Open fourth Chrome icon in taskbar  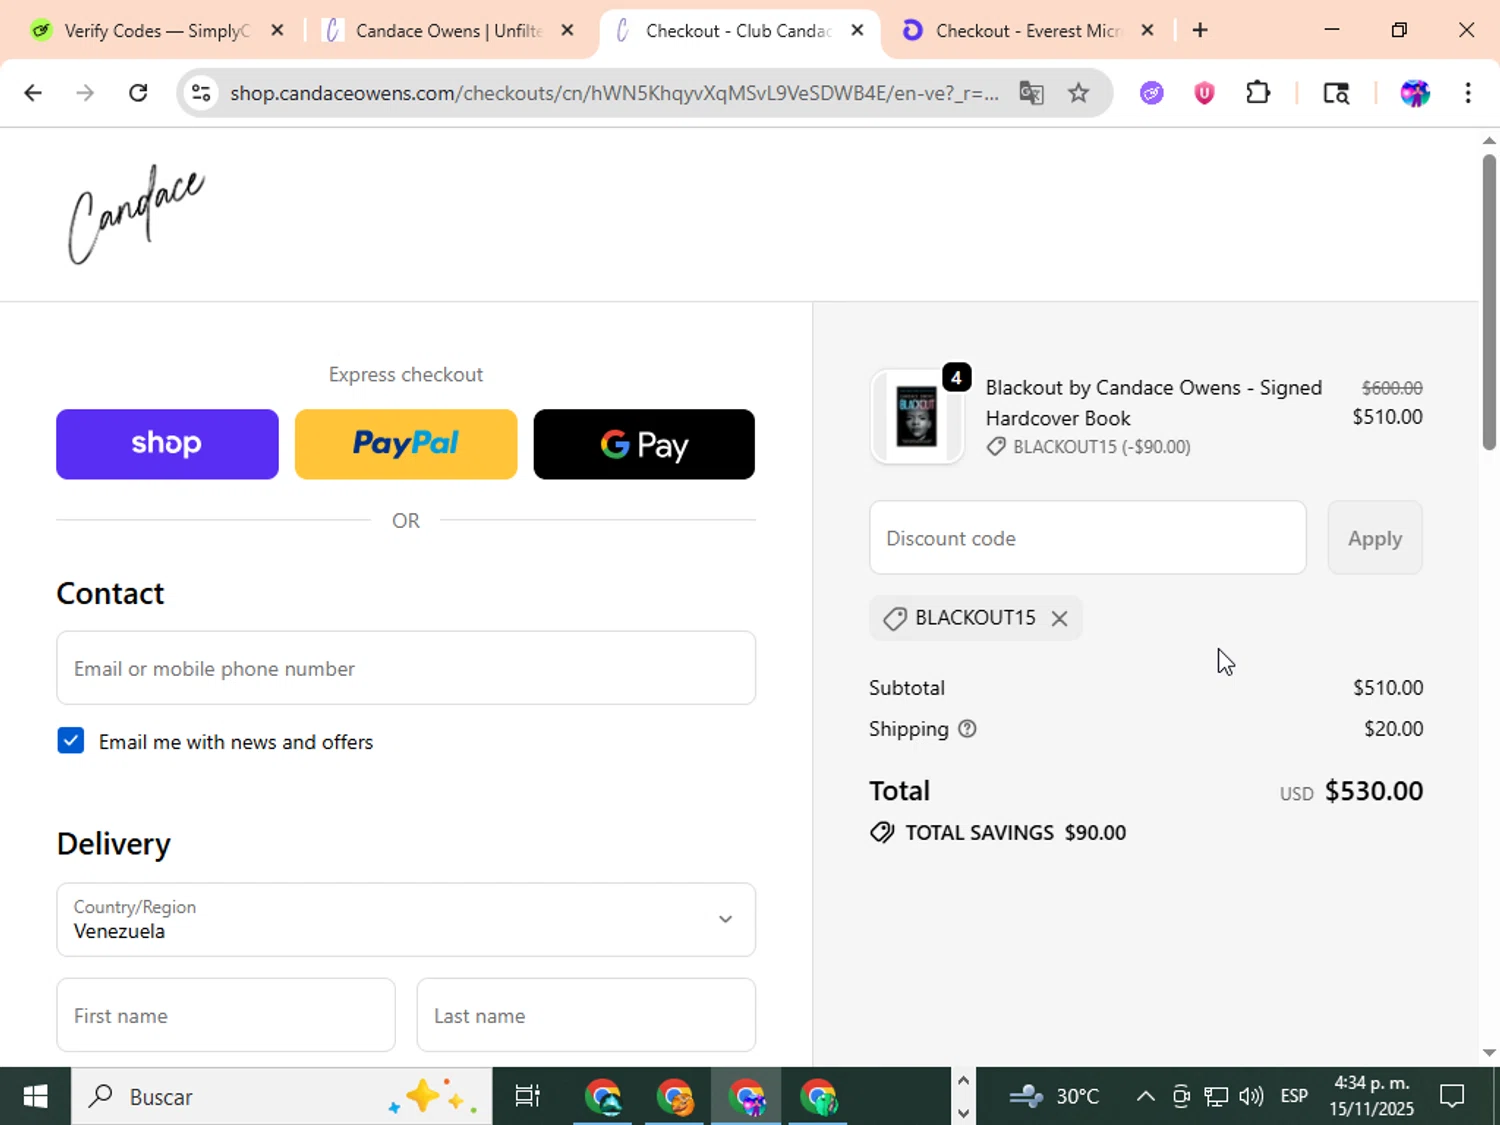click(819, 1097)
